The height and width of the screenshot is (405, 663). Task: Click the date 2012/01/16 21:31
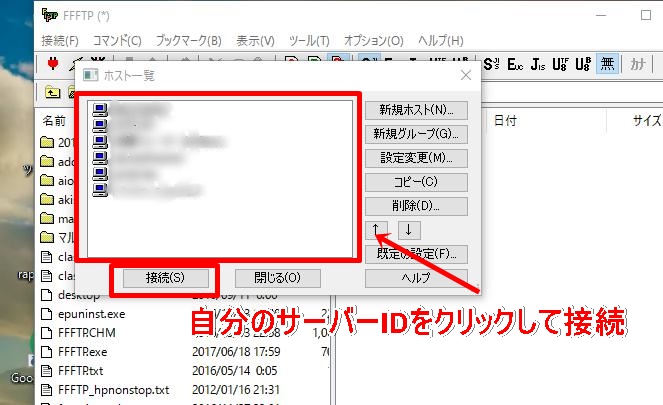point(236,390)
